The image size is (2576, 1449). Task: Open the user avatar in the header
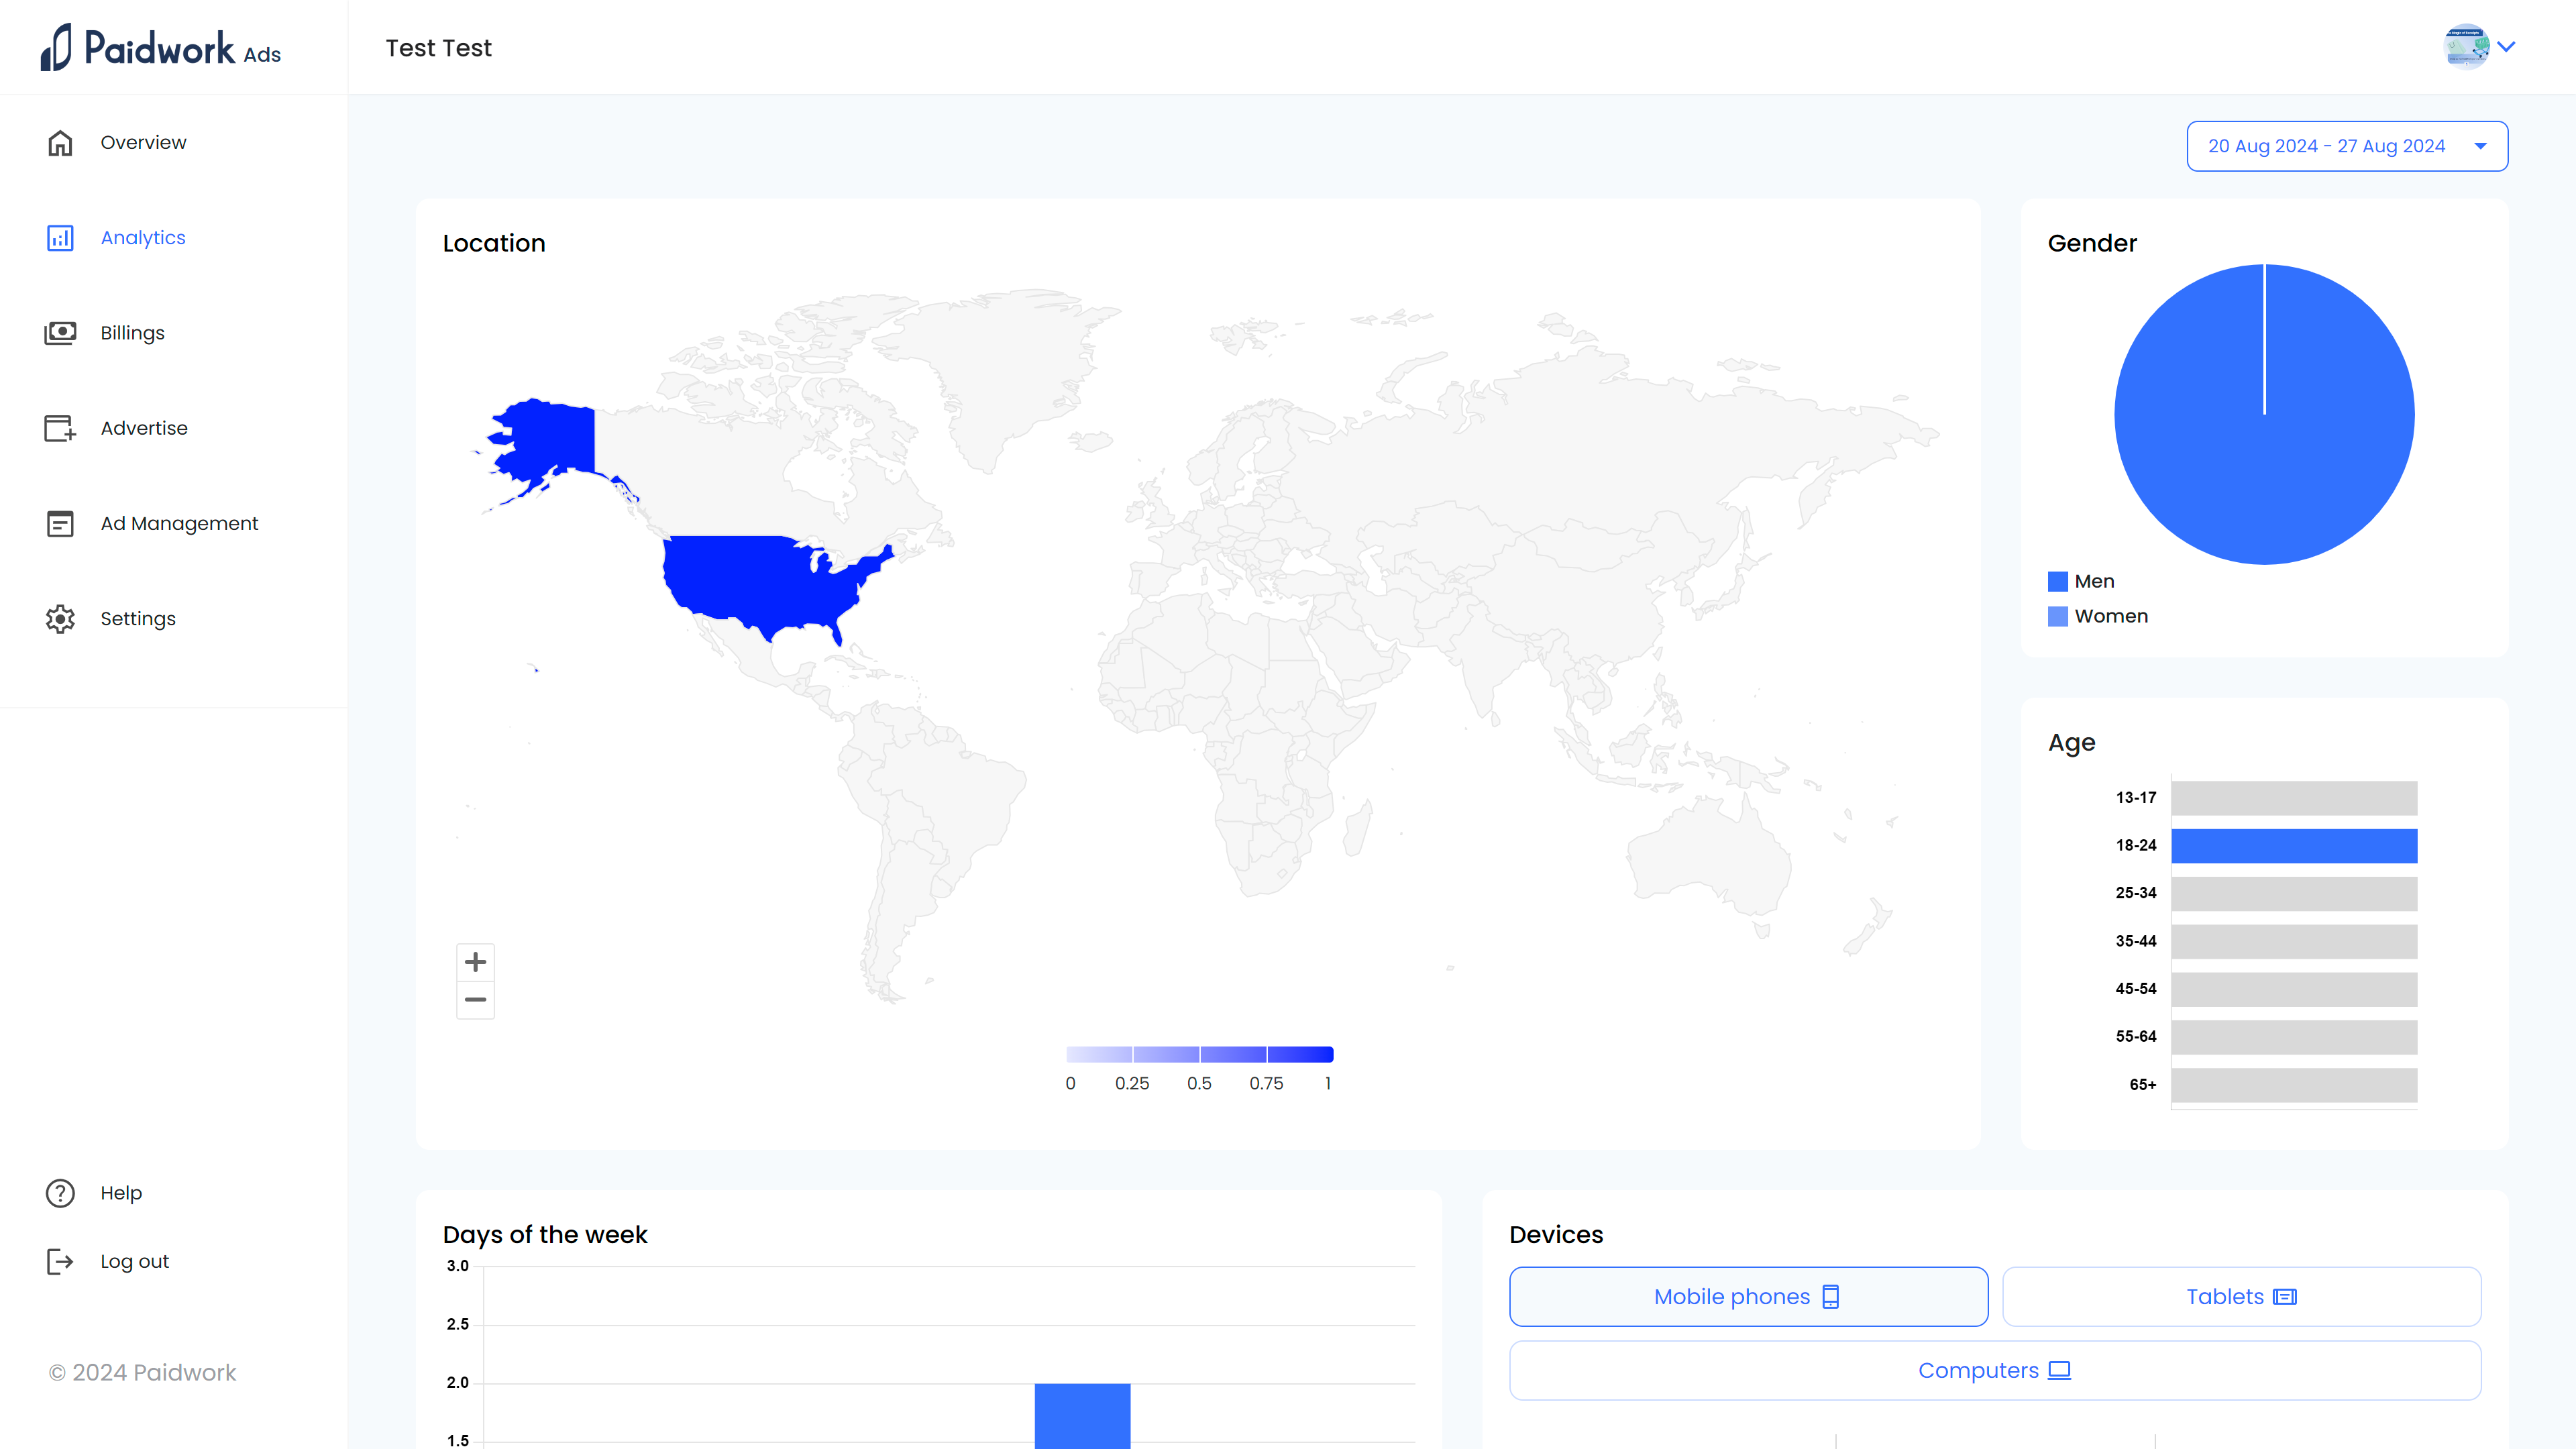[x=2466, y=46]
